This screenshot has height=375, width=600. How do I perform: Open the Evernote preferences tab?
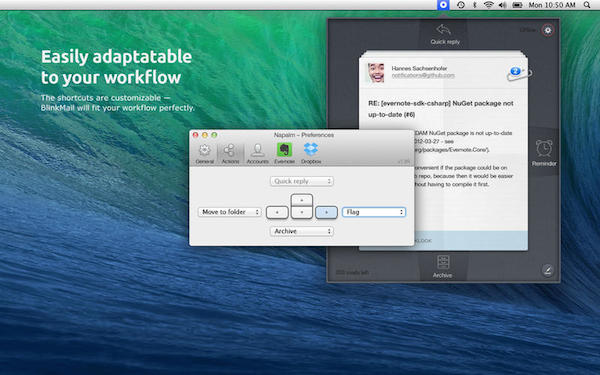click(x=284, y=153)
